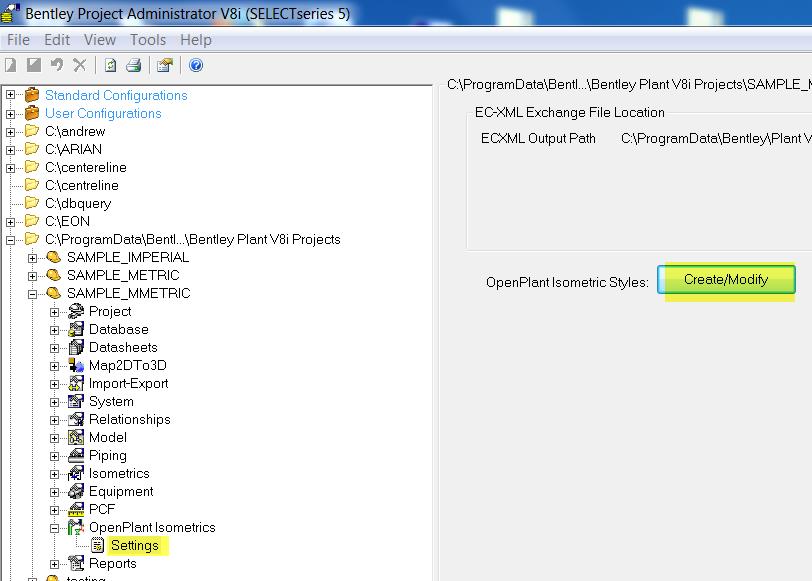Click the Model node icon

76,437
